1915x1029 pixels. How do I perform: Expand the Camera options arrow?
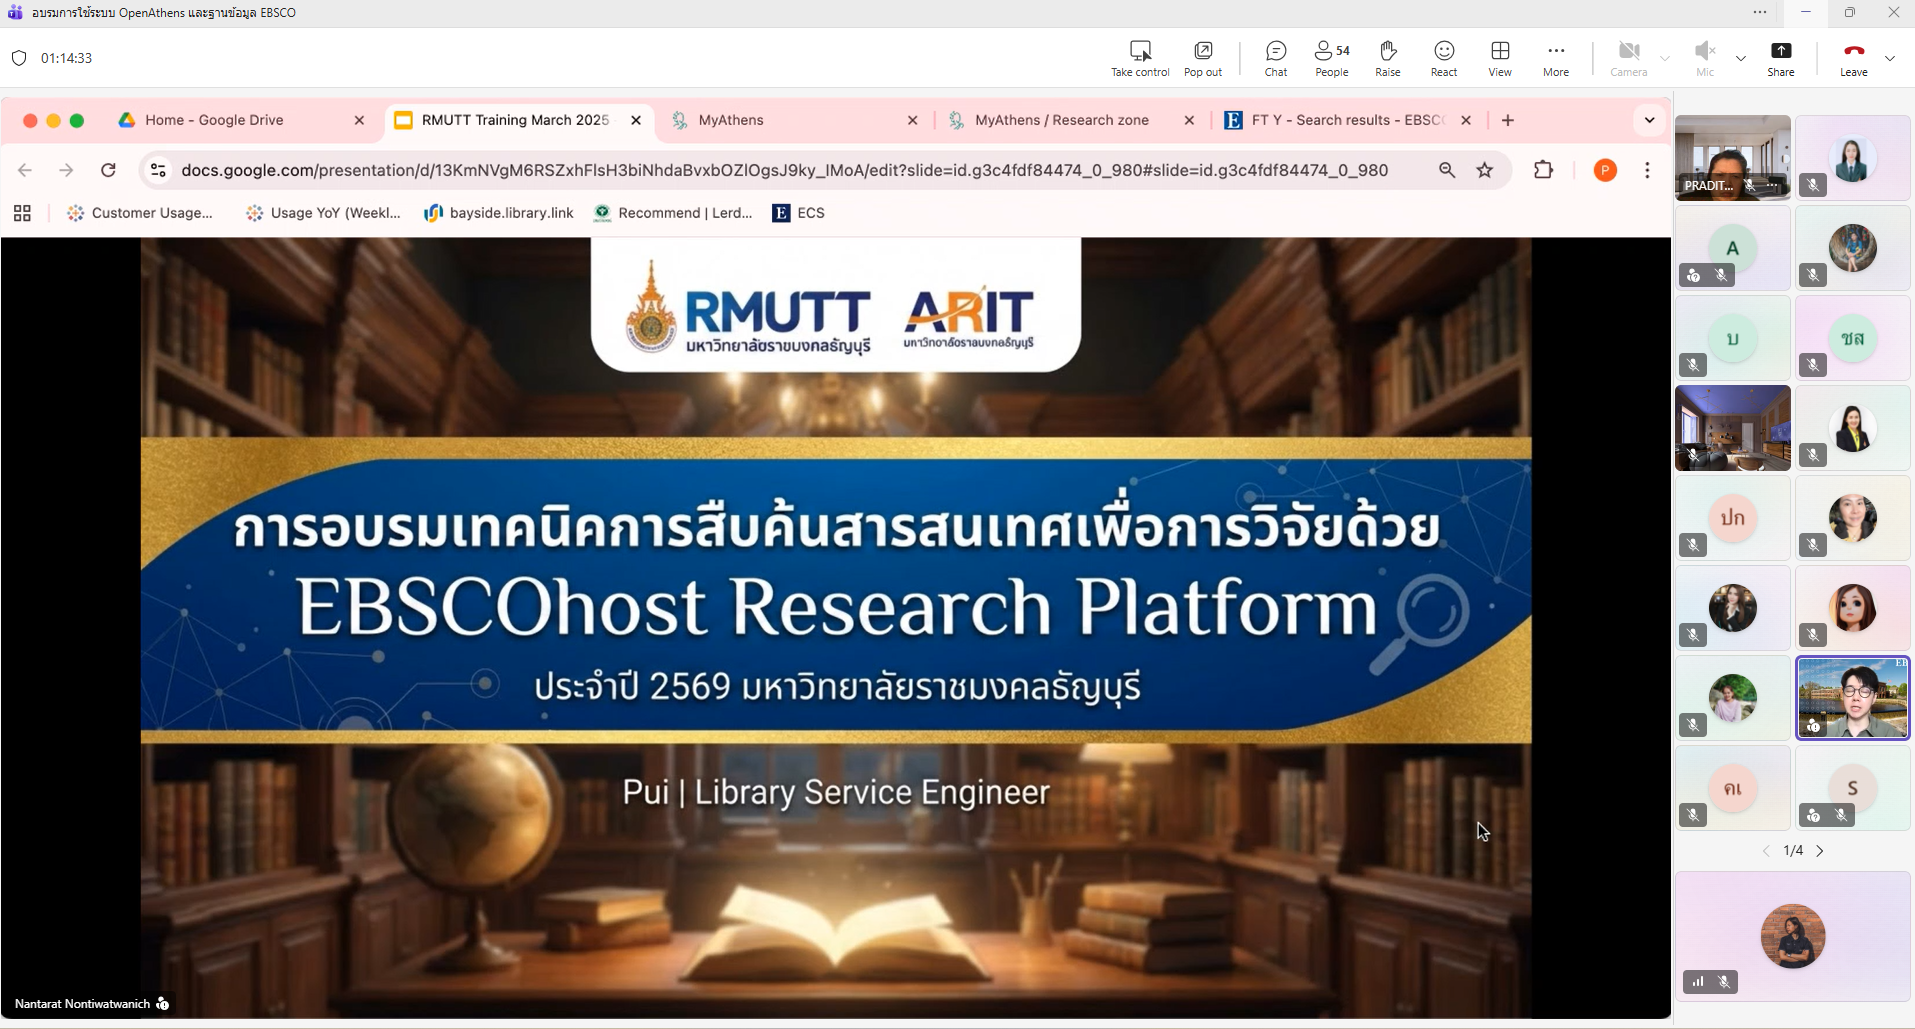[1665, 58]
